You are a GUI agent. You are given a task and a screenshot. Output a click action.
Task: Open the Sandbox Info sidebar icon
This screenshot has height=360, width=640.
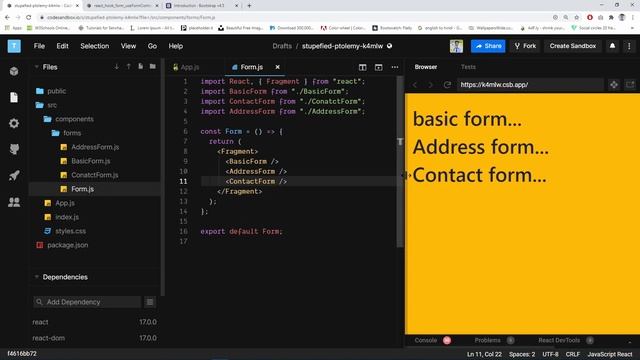[14, 71]
